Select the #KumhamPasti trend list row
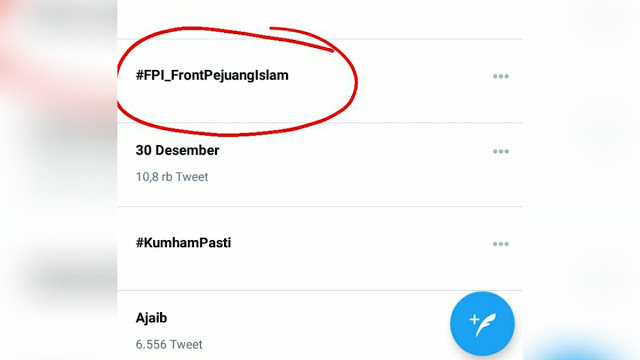Image resolution: width=640 pixels, height=360 pixels. click(320, 249)
